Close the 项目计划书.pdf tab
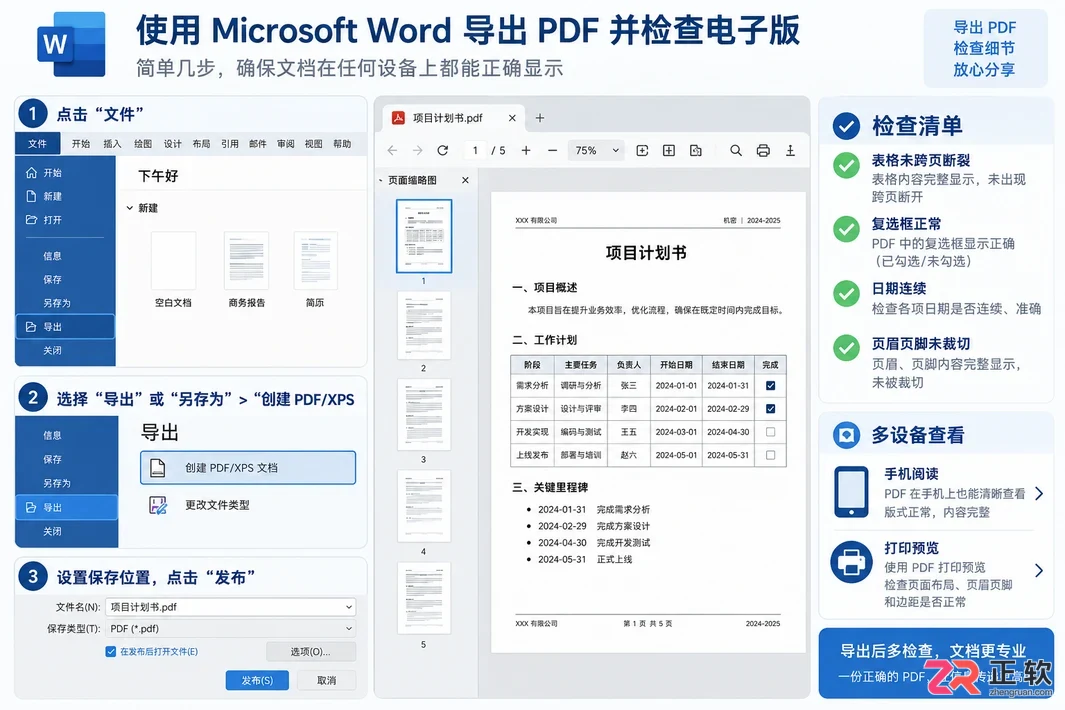 tap(512, 118)
